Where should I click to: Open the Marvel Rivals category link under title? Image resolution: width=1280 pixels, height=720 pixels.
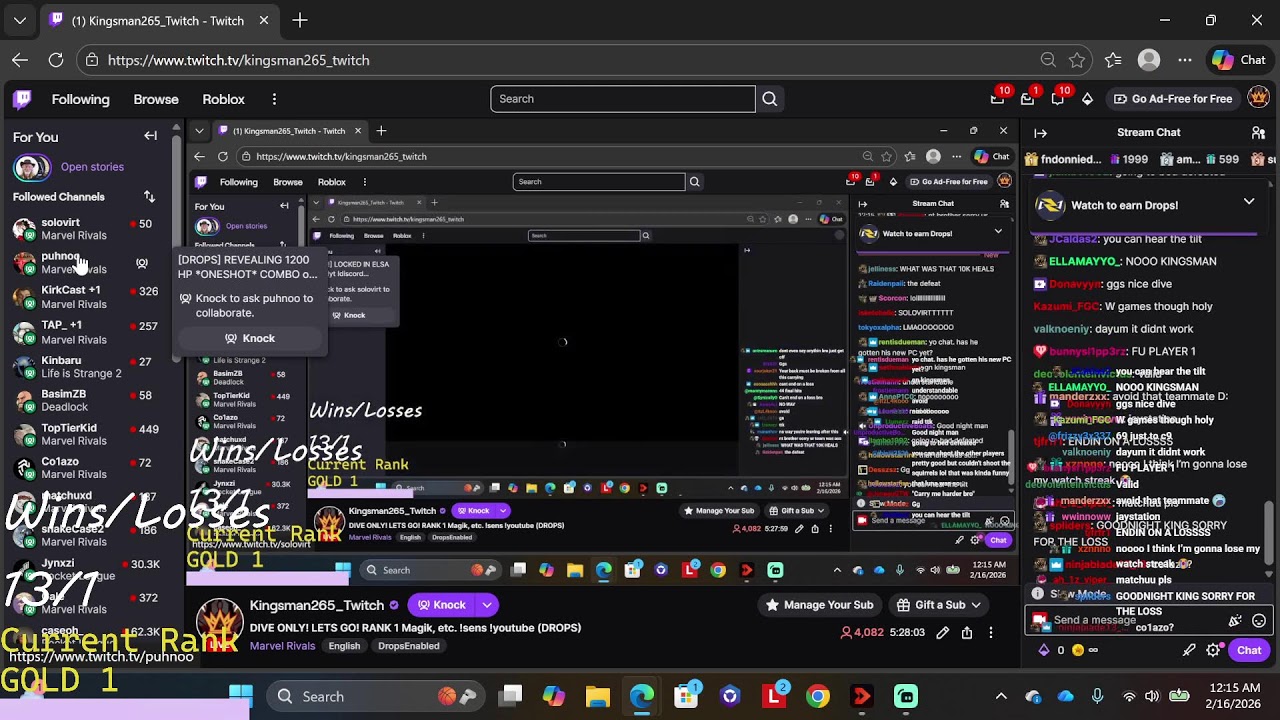(282, 646)
